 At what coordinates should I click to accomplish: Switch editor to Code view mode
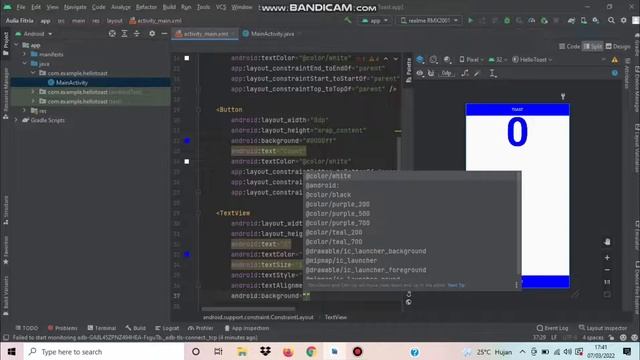coord(569,47)
